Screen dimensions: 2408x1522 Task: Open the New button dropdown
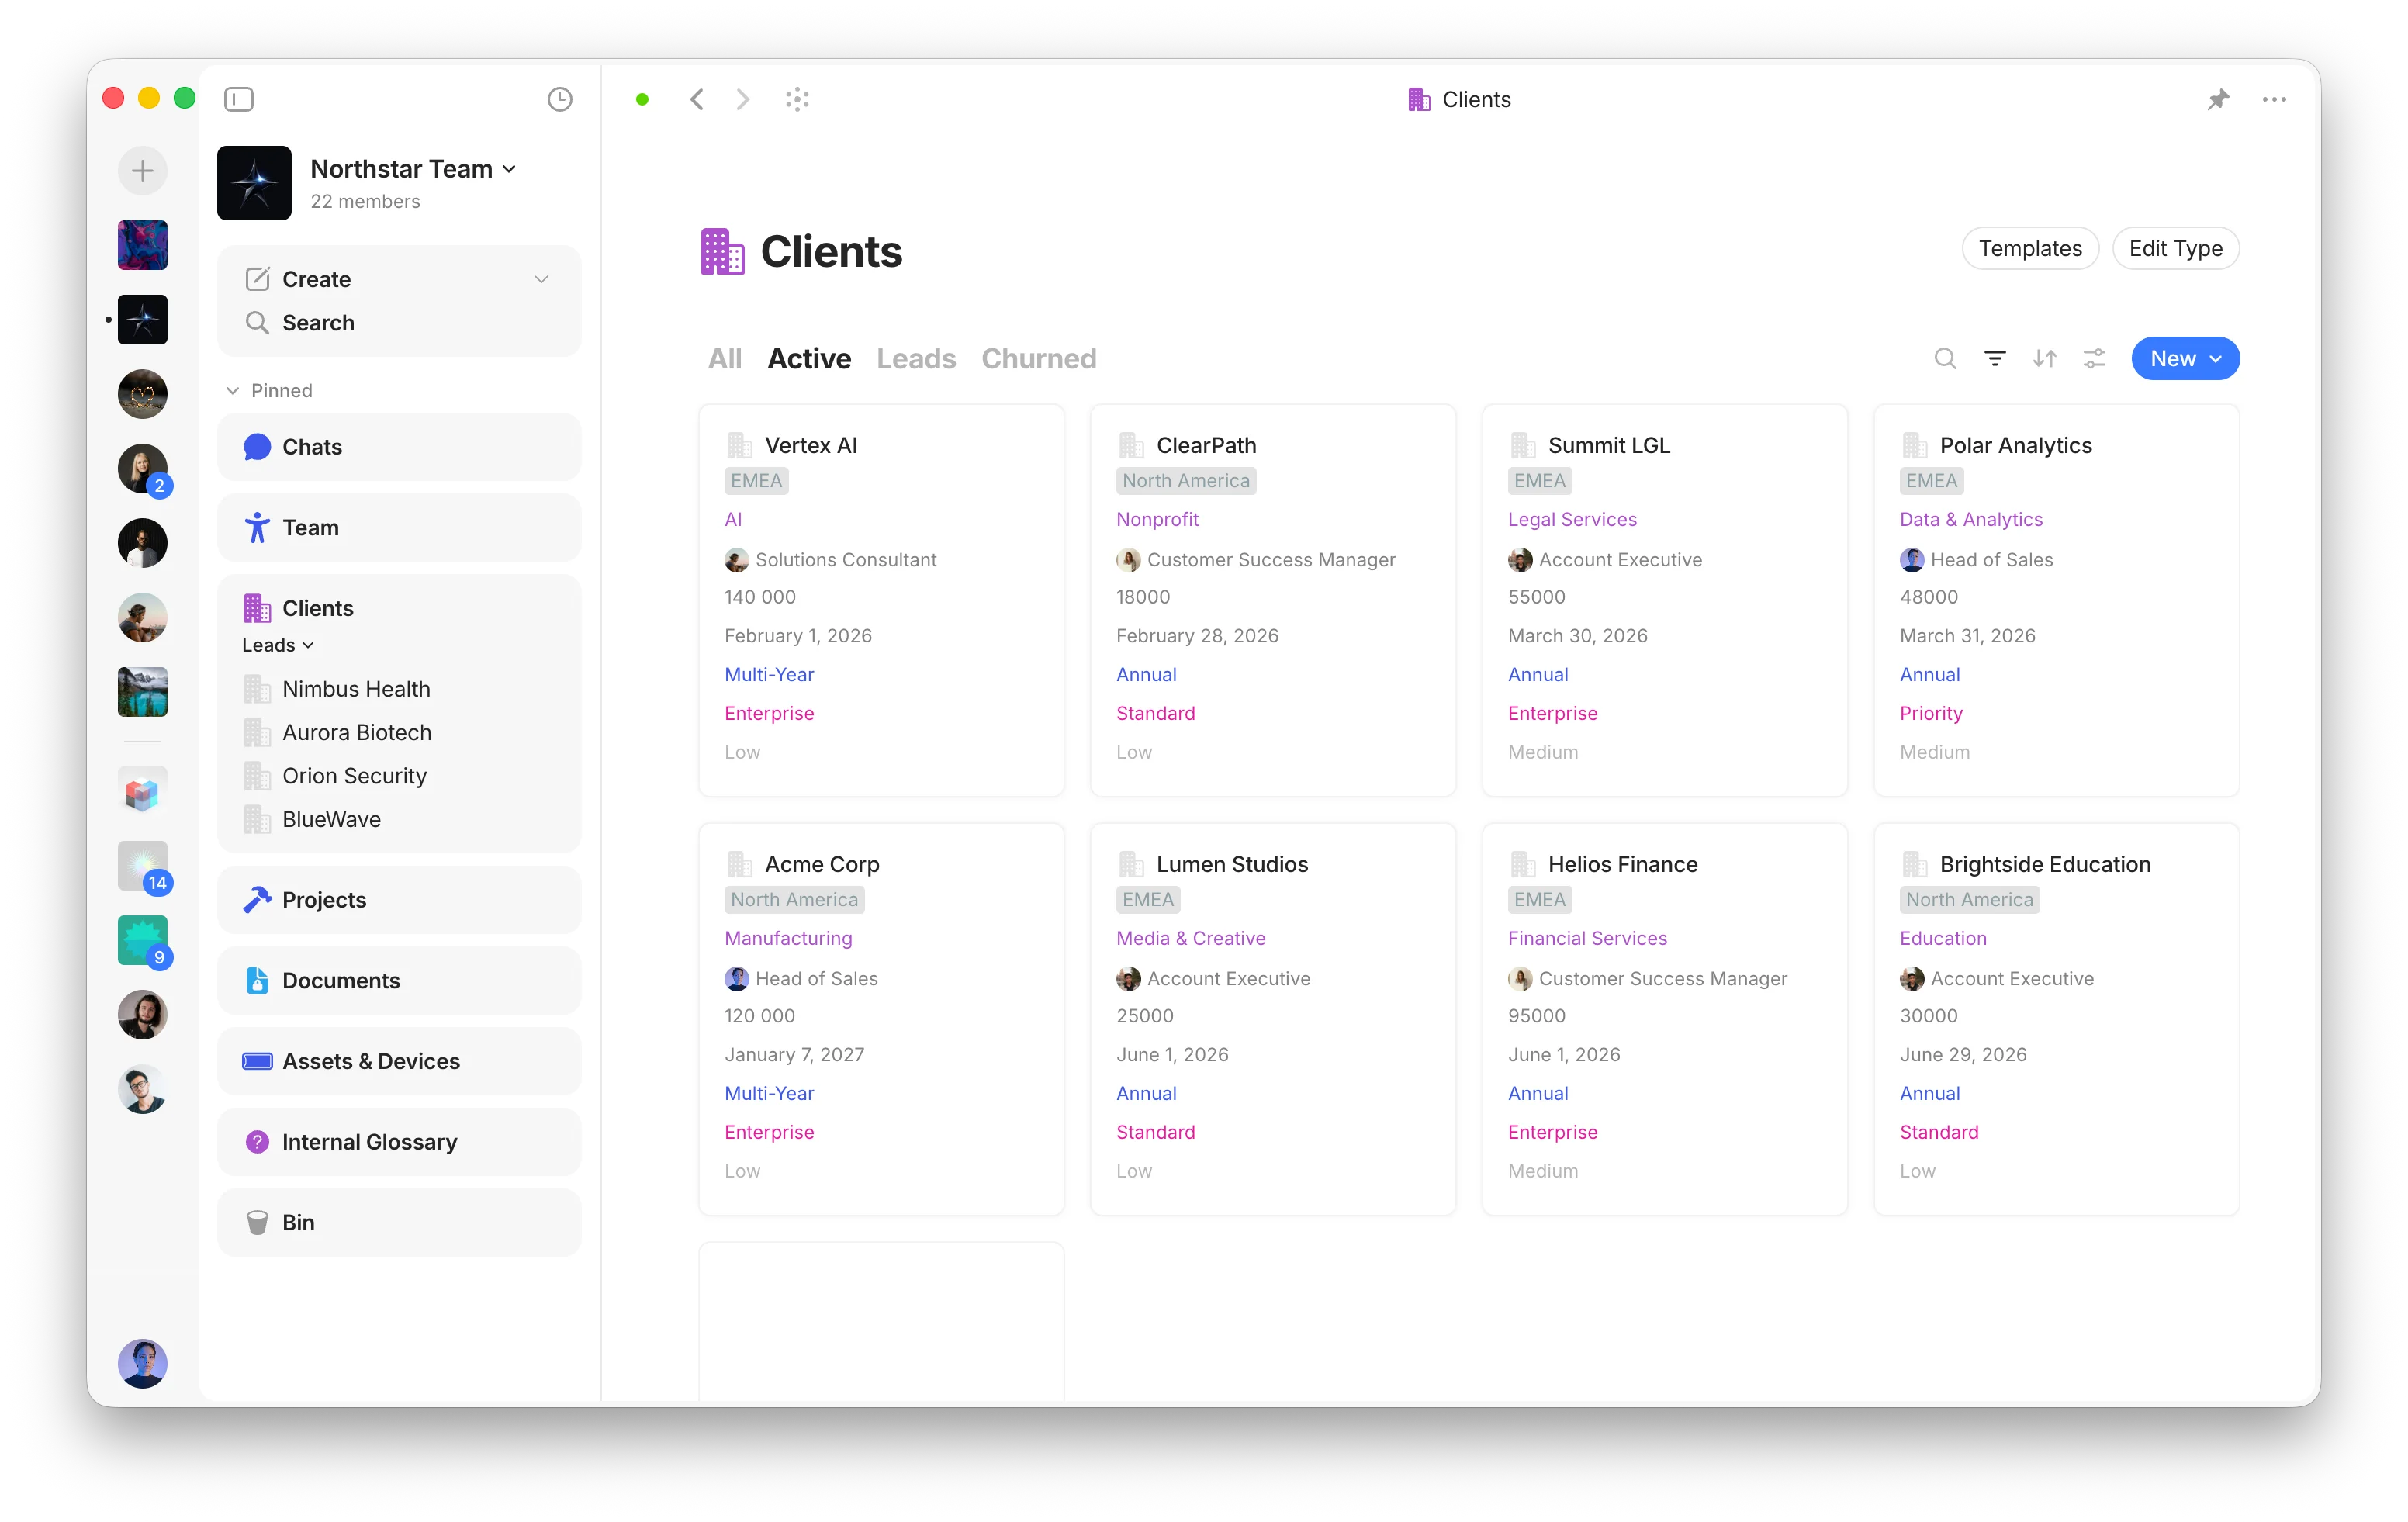(x=2185, y=358)
